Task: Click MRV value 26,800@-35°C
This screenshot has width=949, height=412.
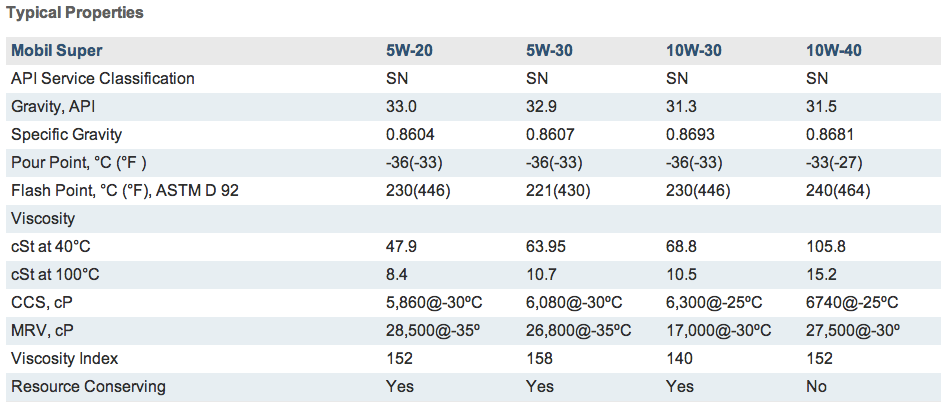Action: coord(579,330)
